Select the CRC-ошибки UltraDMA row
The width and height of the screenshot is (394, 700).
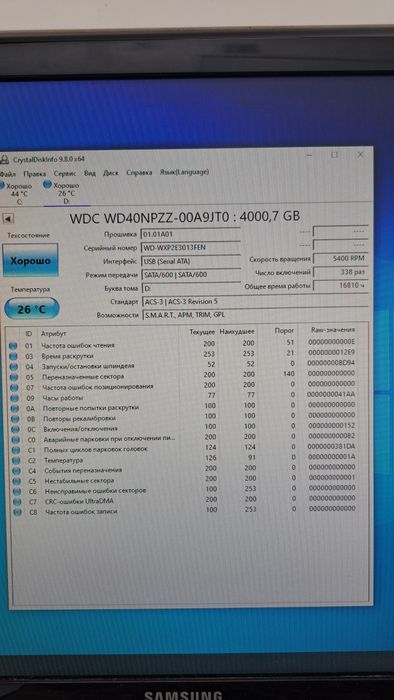point(188,500)
